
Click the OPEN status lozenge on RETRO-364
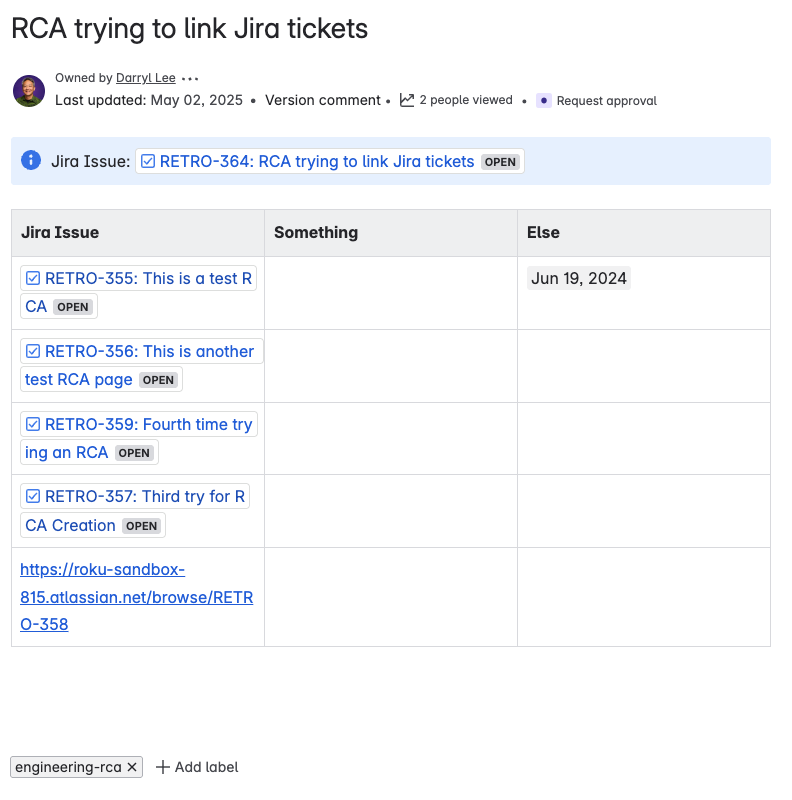[x=500, y=161]
